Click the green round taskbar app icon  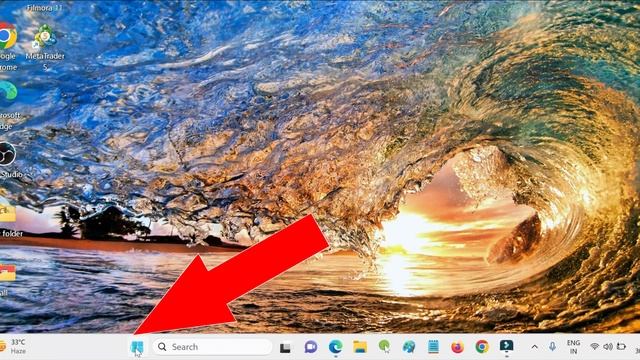click(x=384, y=347)
